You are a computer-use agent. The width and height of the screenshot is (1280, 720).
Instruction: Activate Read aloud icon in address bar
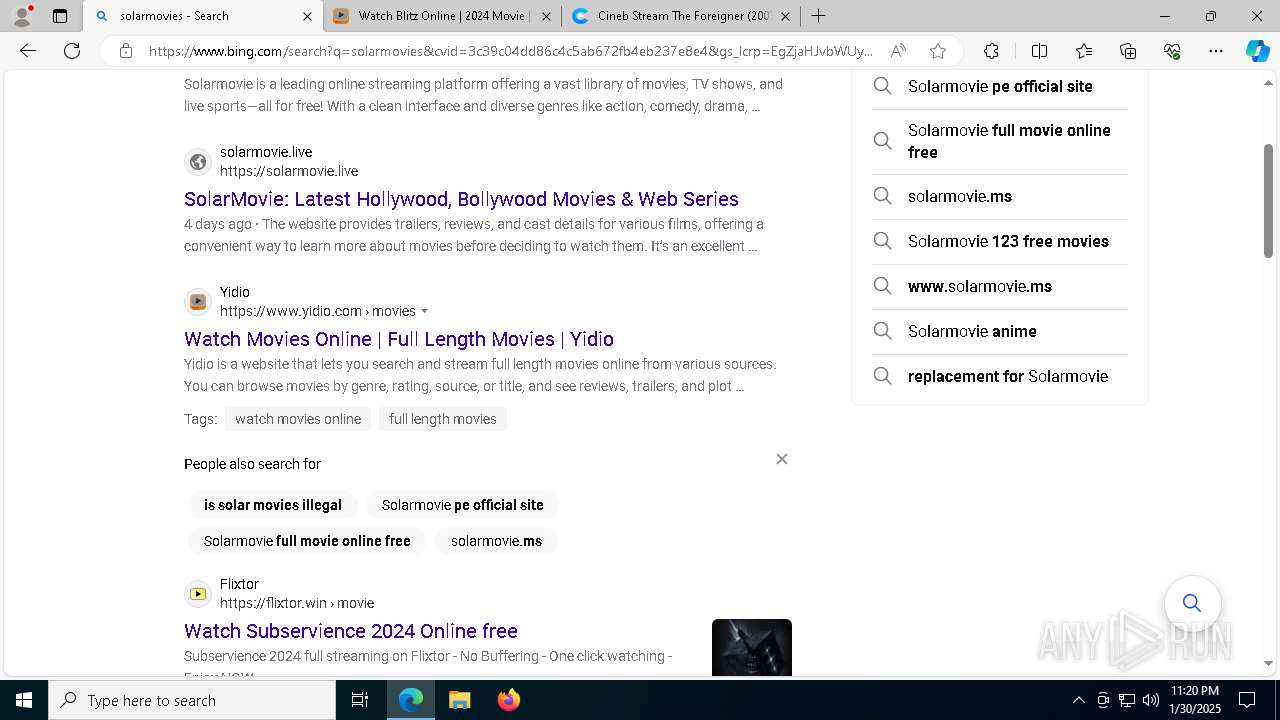(898, 51)
